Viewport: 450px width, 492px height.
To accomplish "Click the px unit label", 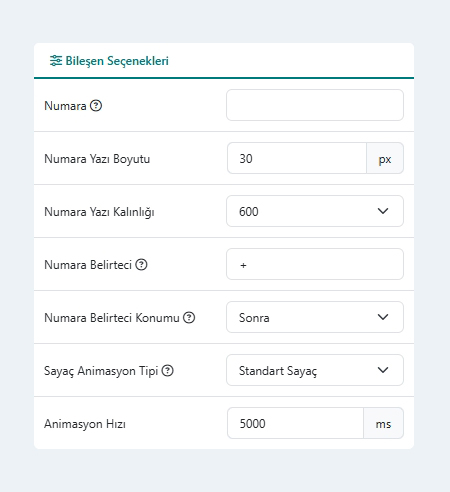I will (385, 159).
